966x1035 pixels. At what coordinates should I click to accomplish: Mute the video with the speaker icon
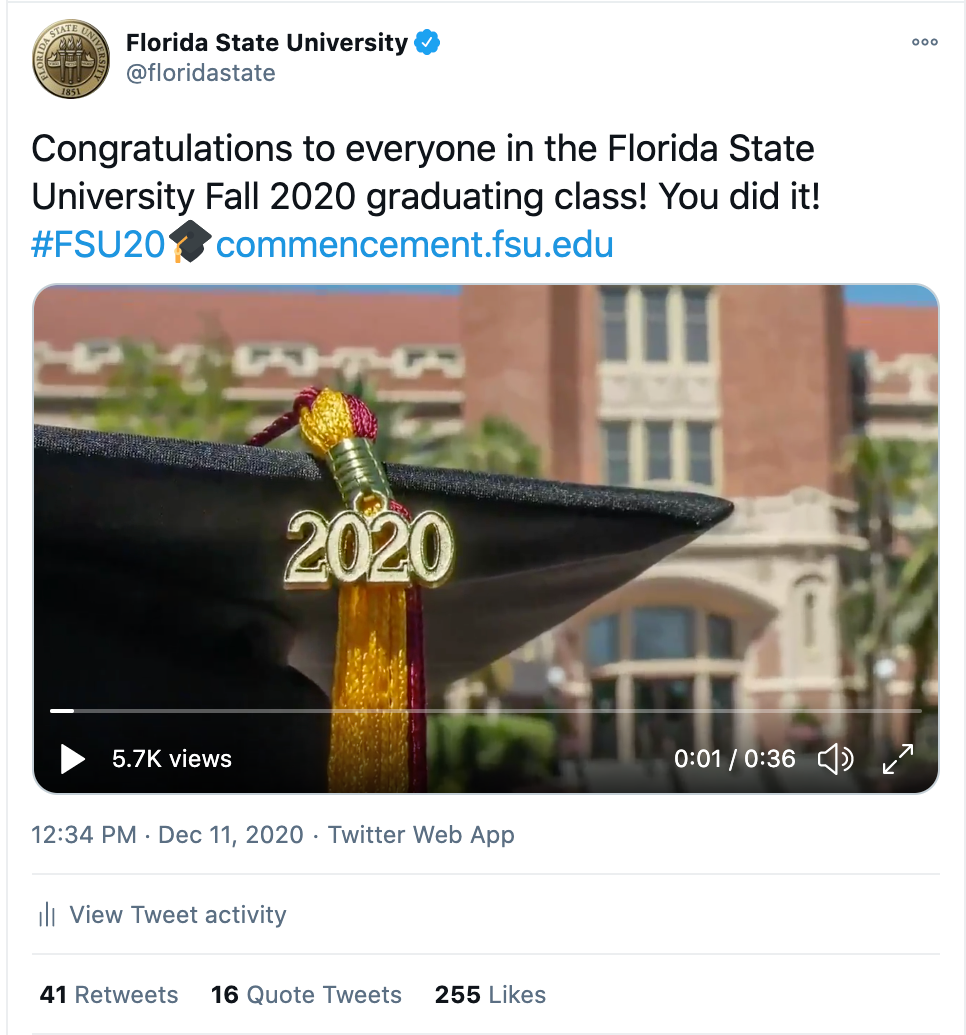[x=835, y=759]
